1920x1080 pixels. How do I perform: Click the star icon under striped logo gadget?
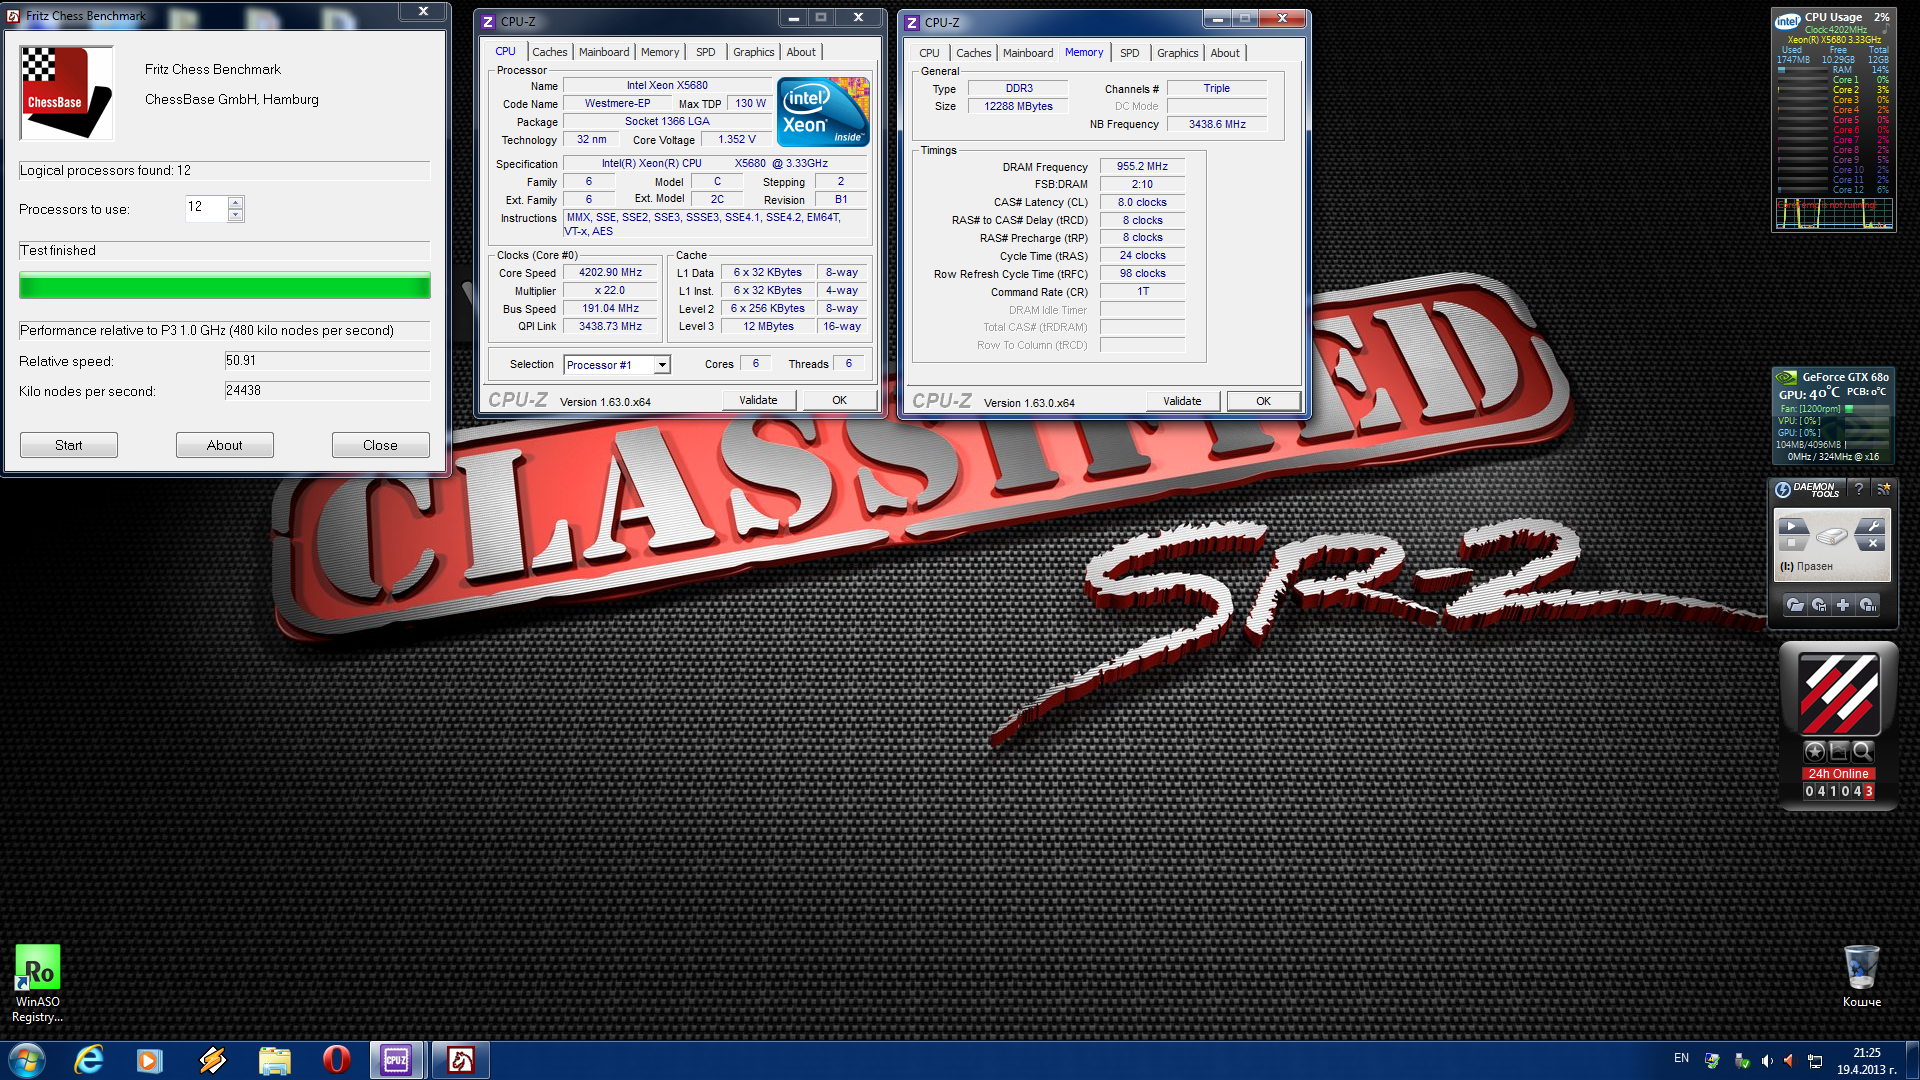point(1815,751)
